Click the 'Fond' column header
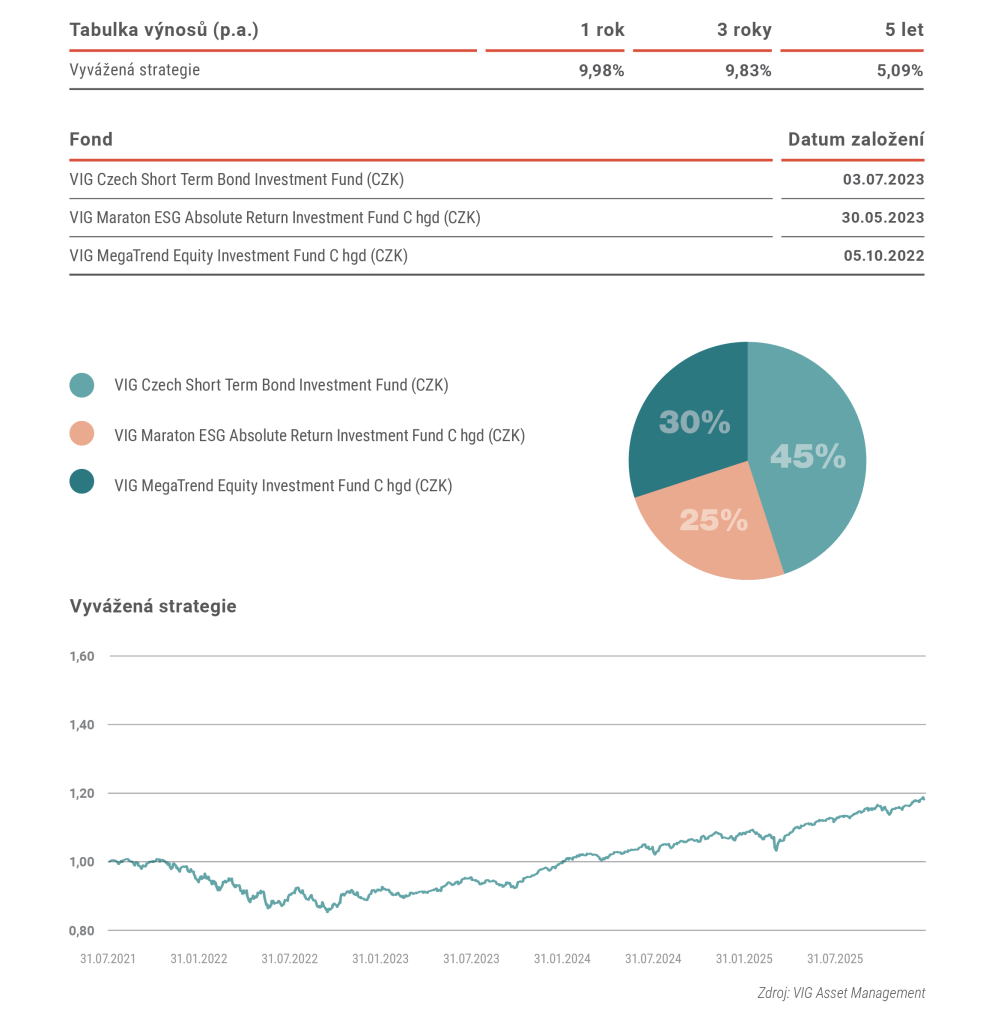This screenshot has width=995, height=1024. coord(91,139)
